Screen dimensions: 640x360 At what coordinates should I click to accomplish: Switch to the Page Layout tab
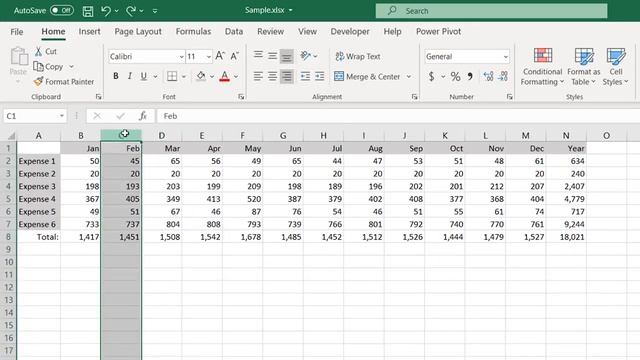tap(138, 31)
